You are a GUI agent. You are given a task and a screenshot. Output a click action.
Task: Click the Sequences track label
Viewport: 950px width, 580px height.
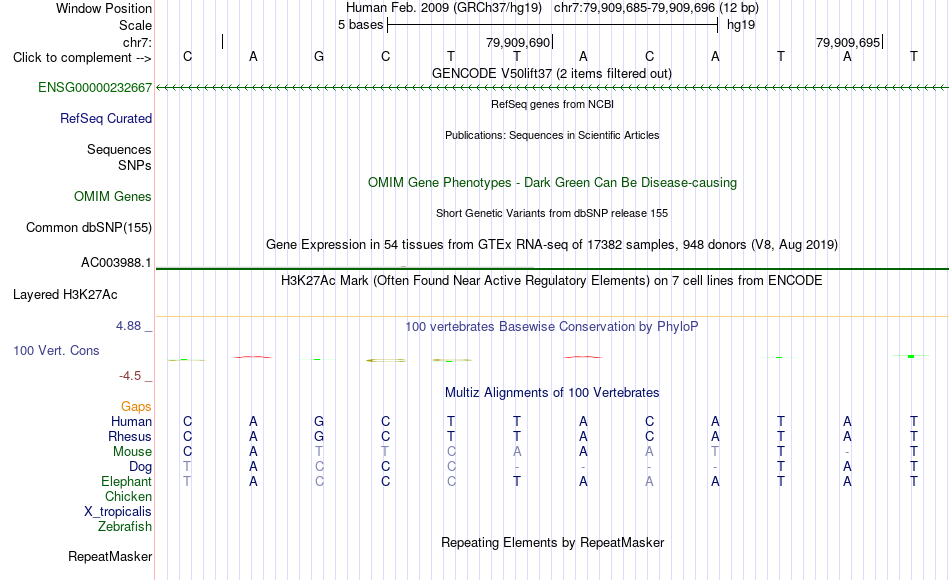[x=119, y=149]
